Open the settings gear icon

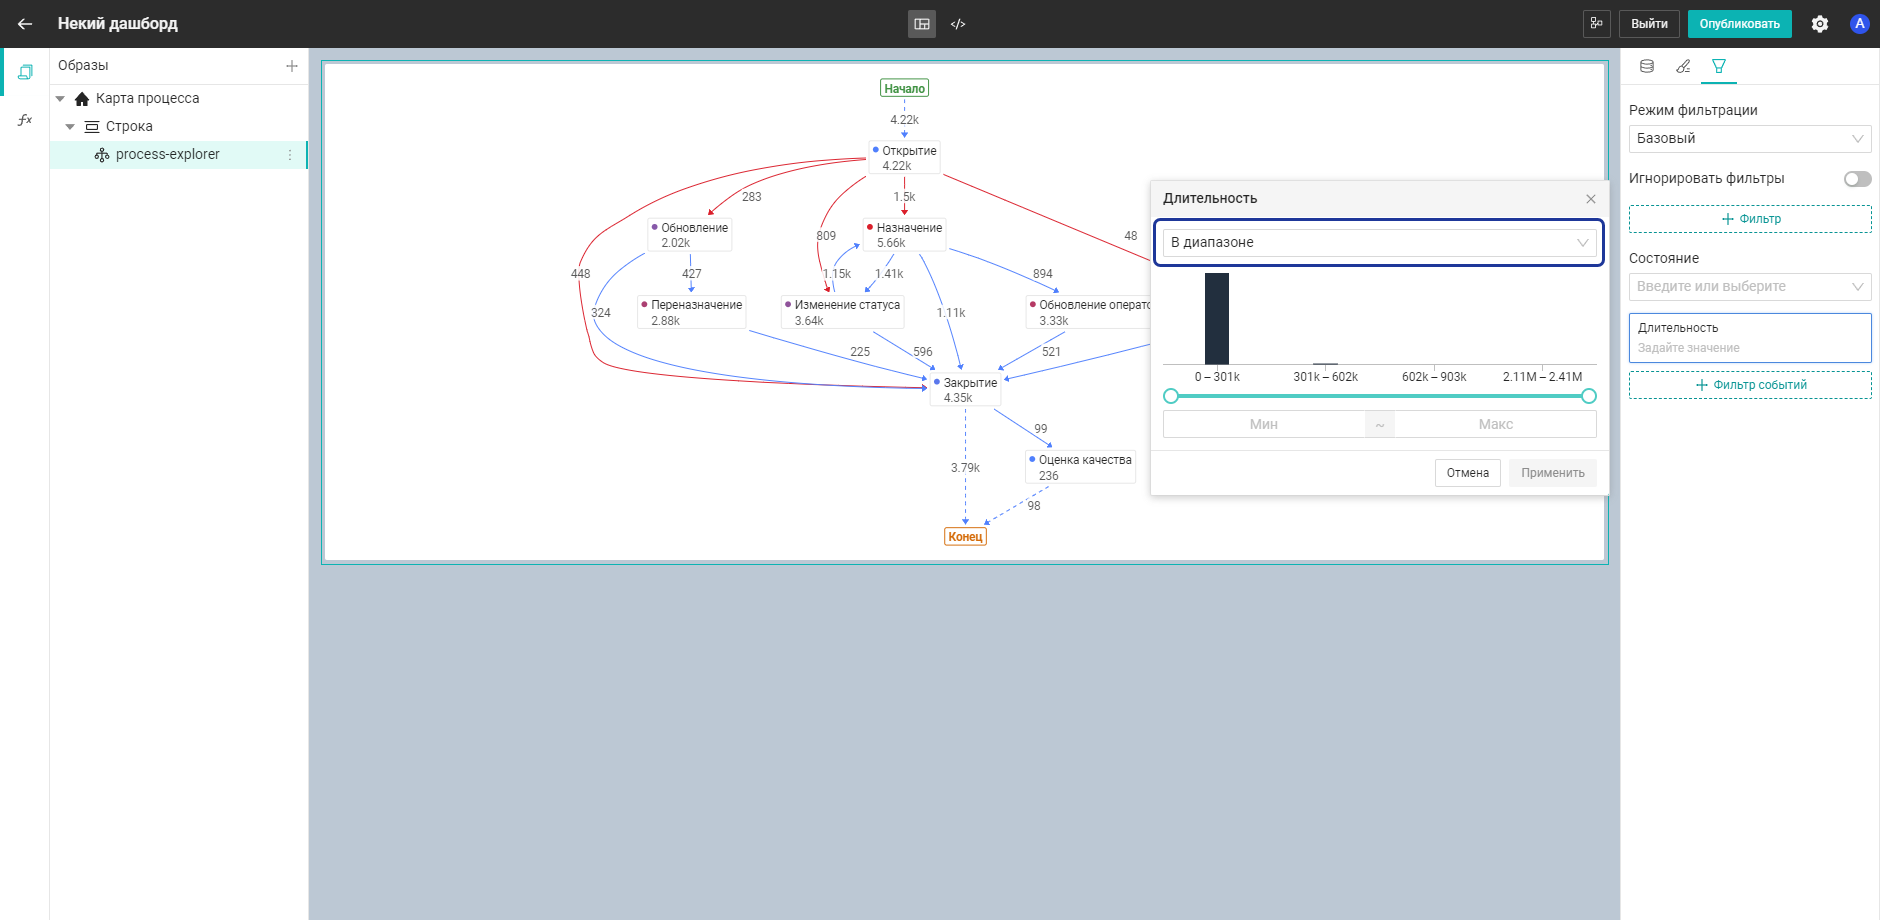pos(1820,24)
